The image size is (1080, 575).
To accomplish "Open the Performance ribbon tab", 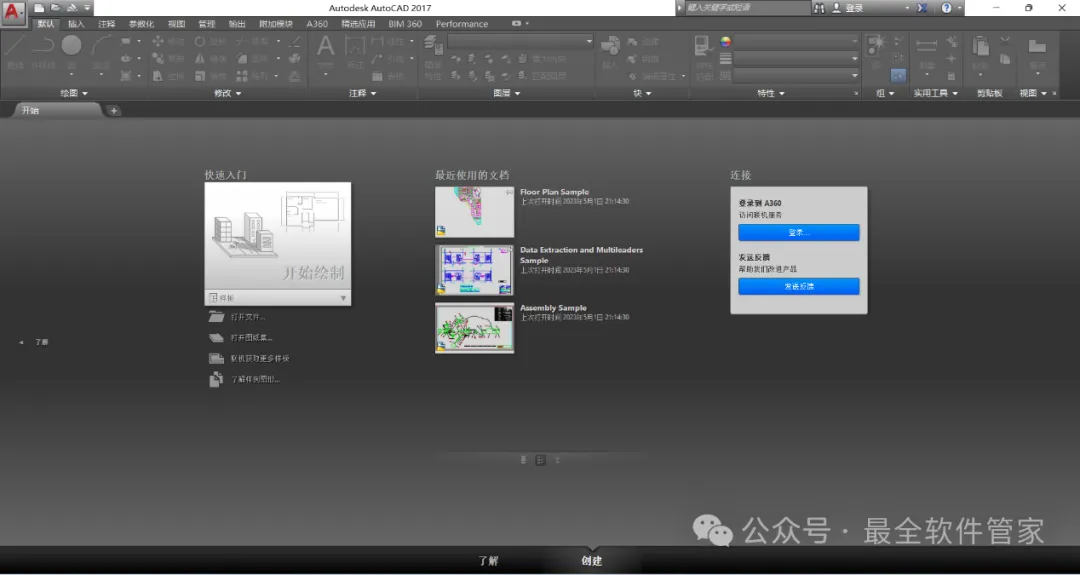I will 461,23.
